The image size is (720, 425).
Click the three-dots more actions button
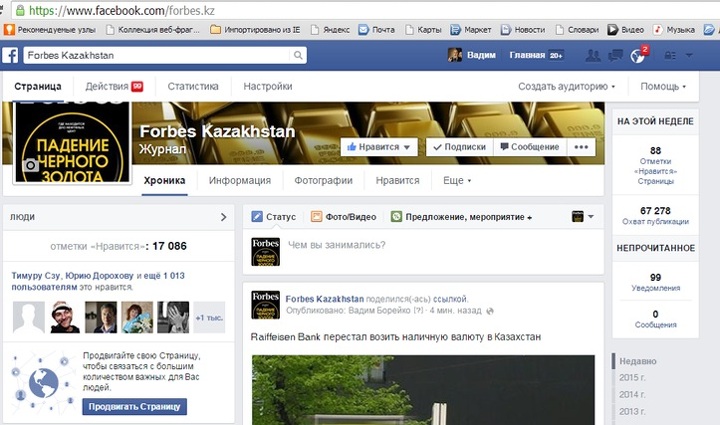(581, 146)
